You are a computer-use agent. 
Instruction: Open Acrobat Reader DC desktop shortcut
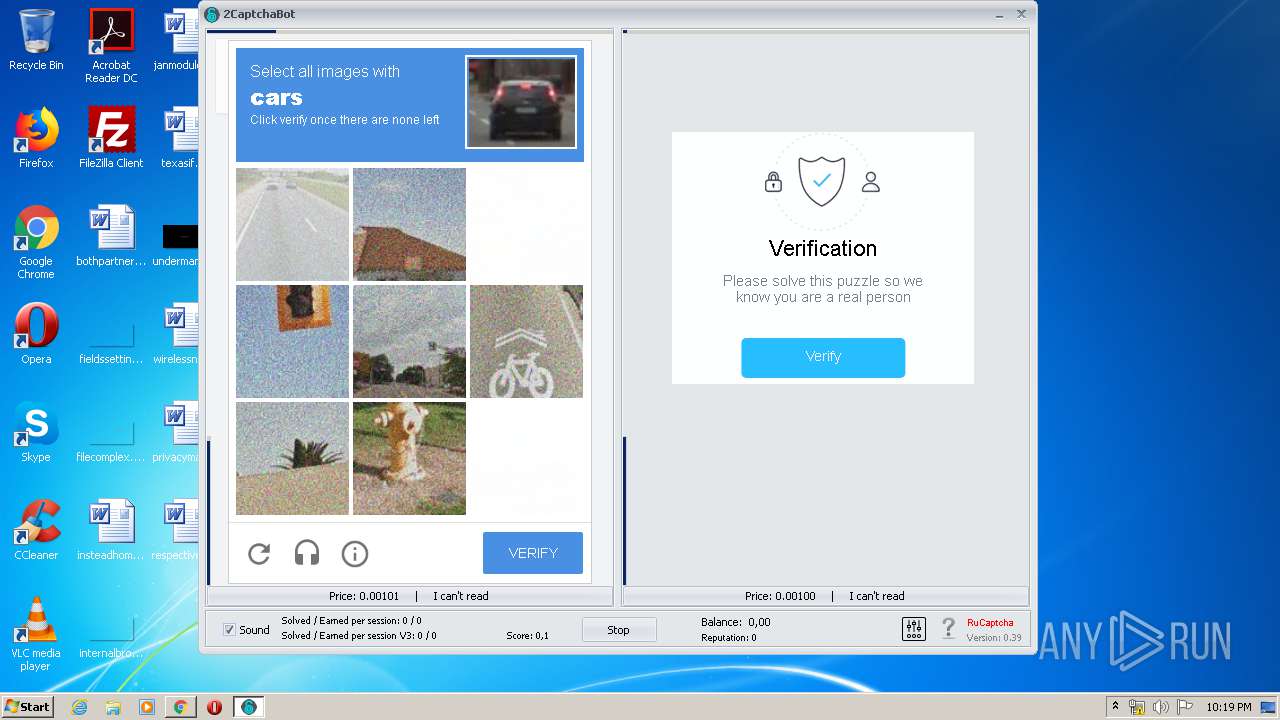click(x=111, y=45)
